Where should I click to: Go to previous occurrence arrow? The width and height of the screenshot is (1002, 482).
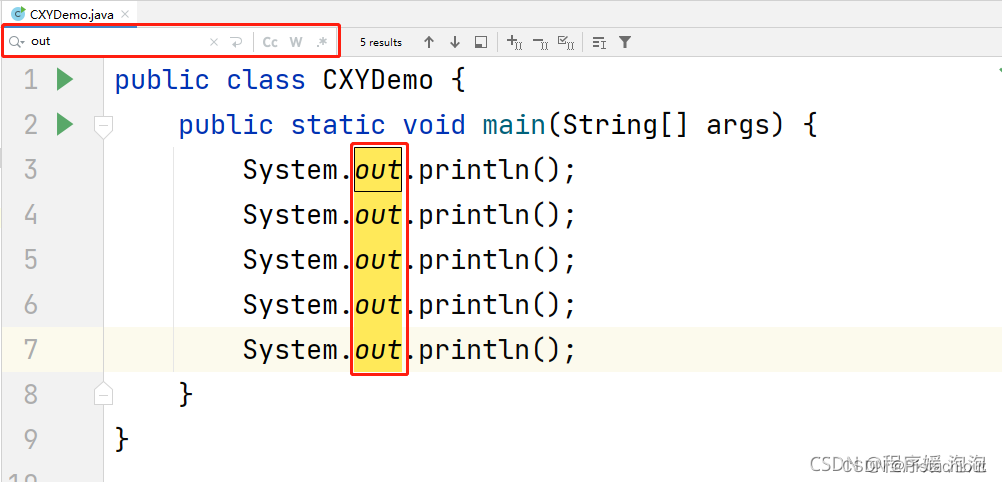point(429,42)
